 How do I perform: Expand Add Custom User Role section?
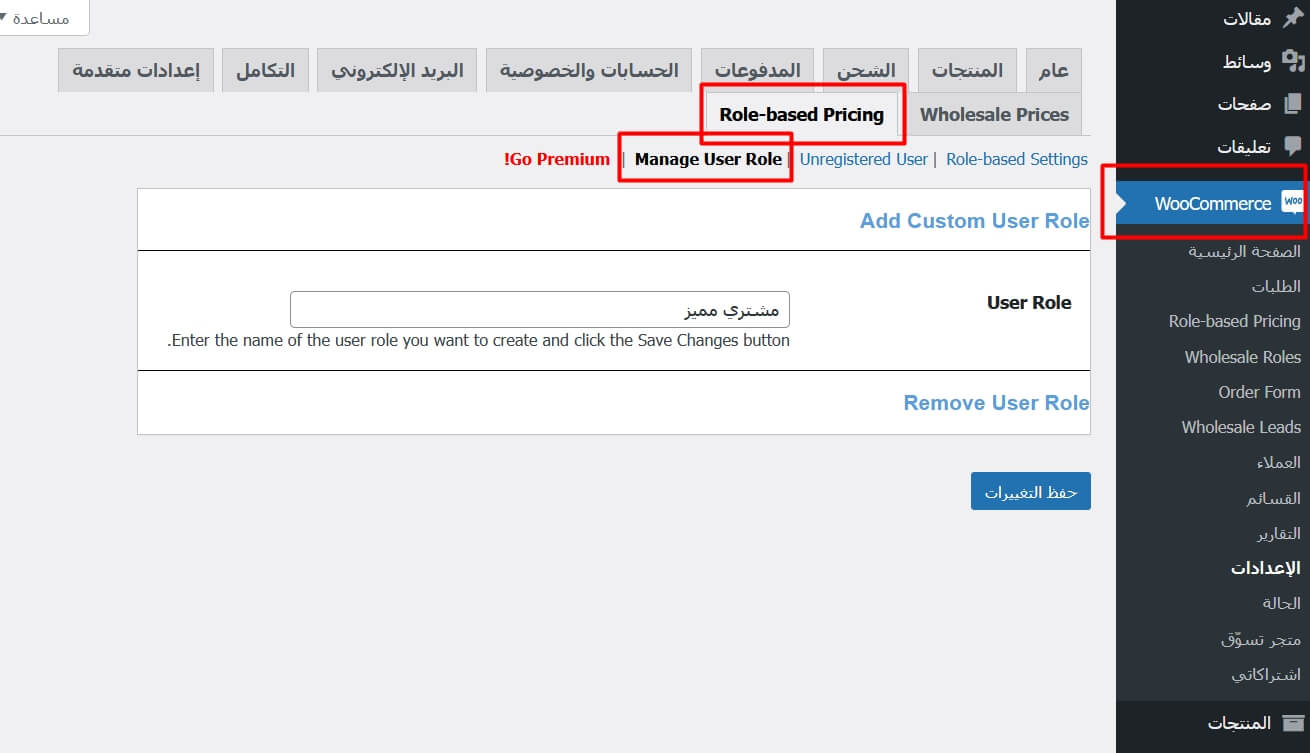[975, 221]
